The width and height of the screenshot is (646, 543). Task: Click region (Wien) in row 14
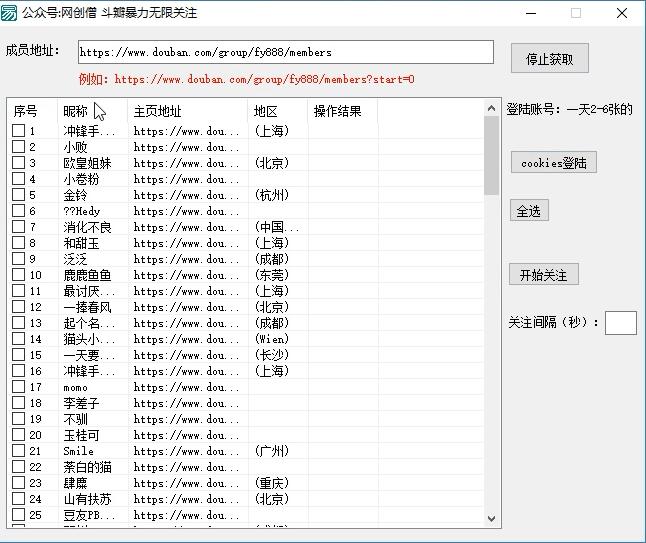click(x=272, y=339)
